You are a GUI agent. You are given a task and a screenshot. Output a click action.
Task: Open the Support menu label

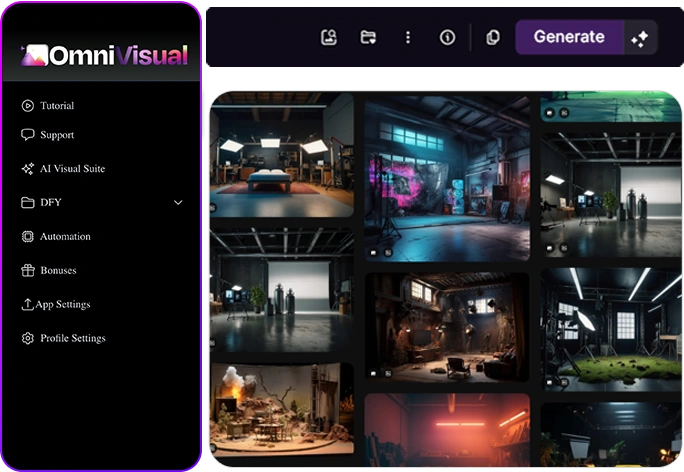point(57,135)
